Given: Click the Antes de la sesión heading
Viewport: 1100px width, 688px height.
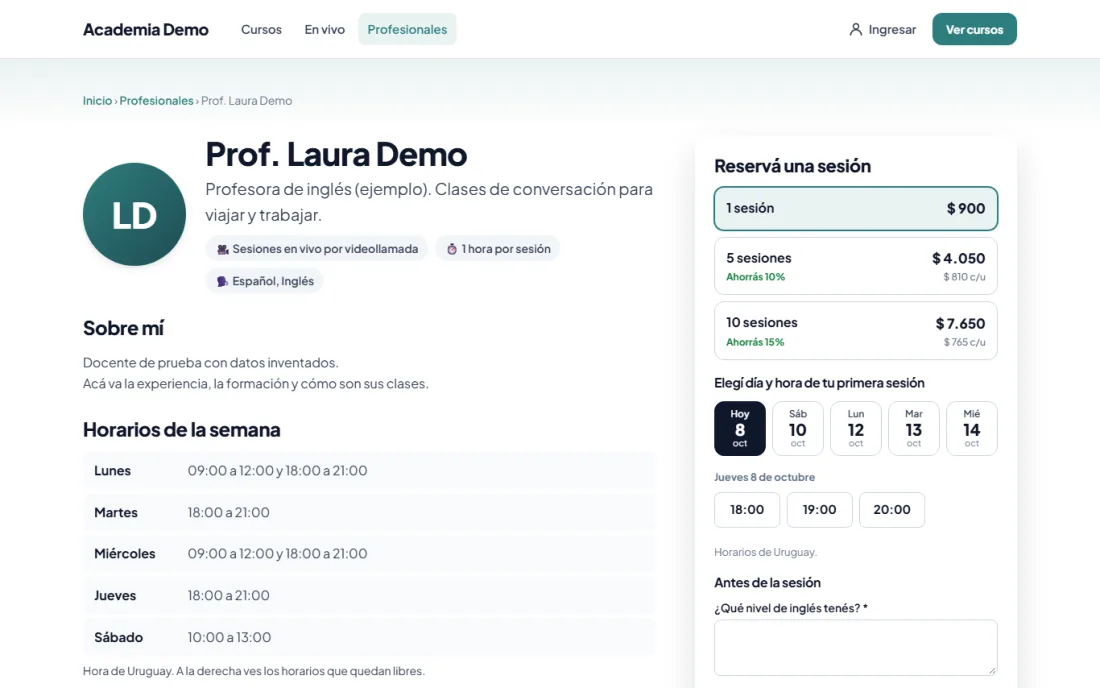Looking at the screenshot, I should 767,583.
